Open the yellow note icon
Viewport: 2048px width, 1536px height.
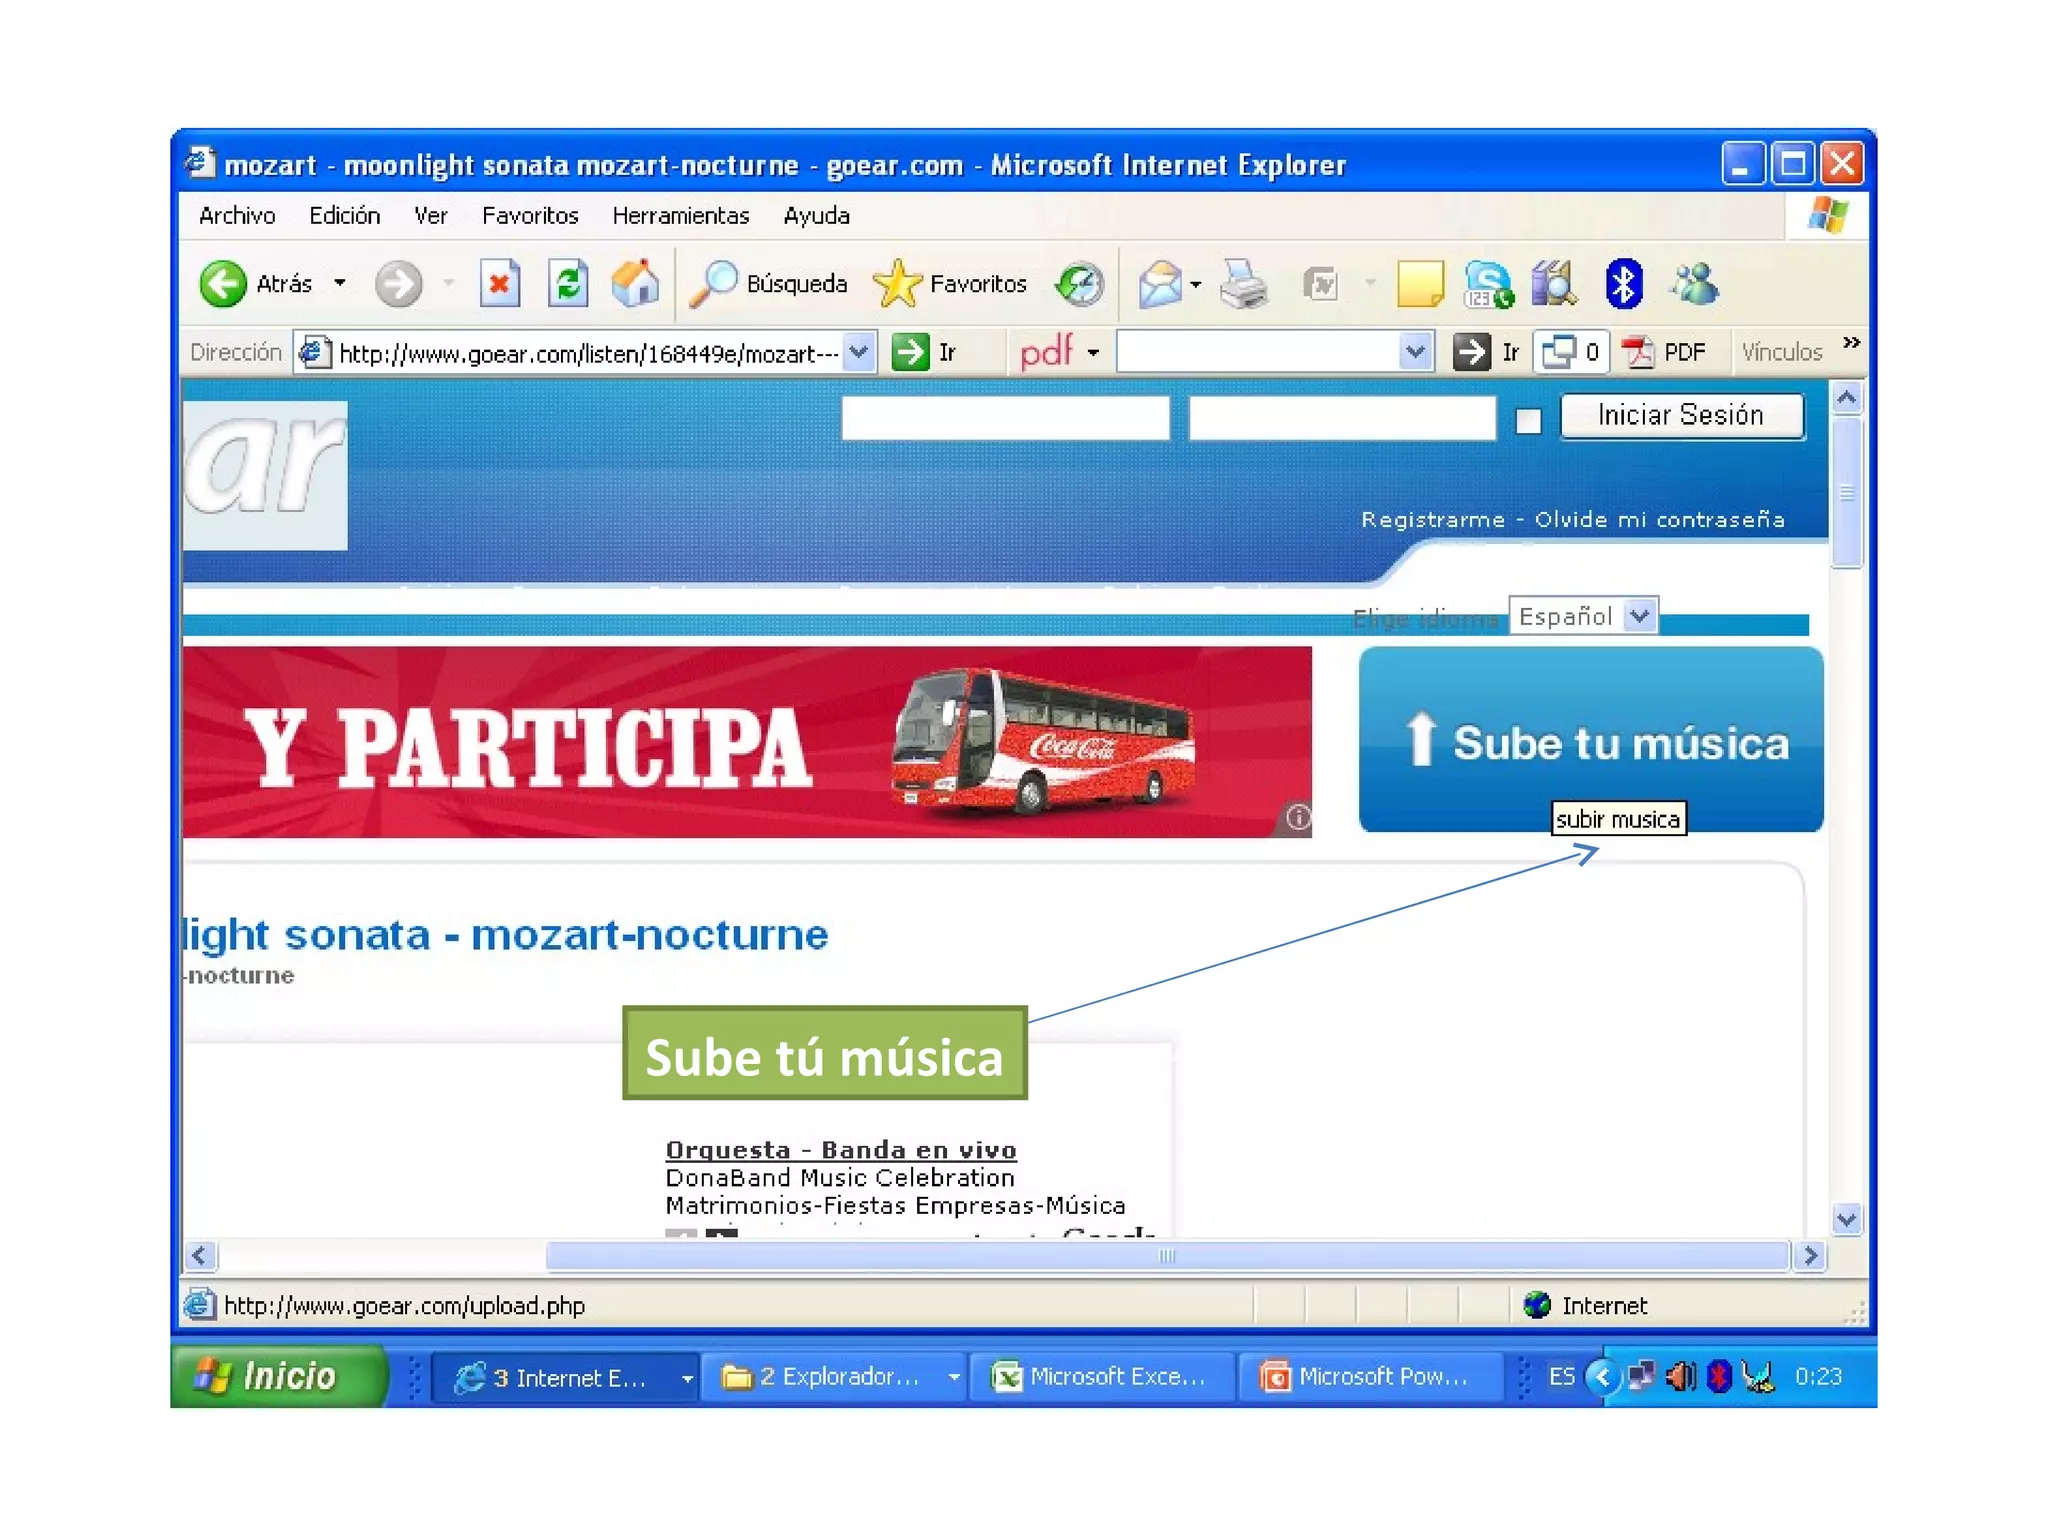click(1420, 284)
